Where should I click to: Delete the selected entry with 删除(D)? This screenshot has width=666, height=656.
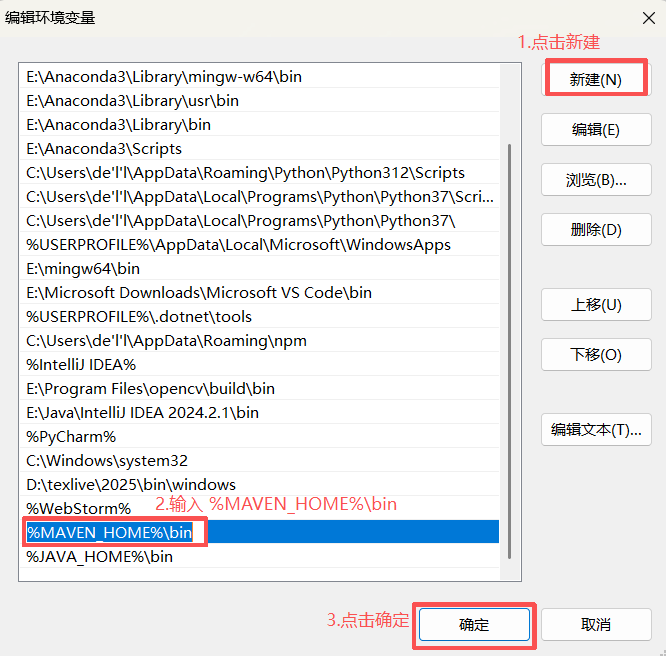[x=596, y=230]
